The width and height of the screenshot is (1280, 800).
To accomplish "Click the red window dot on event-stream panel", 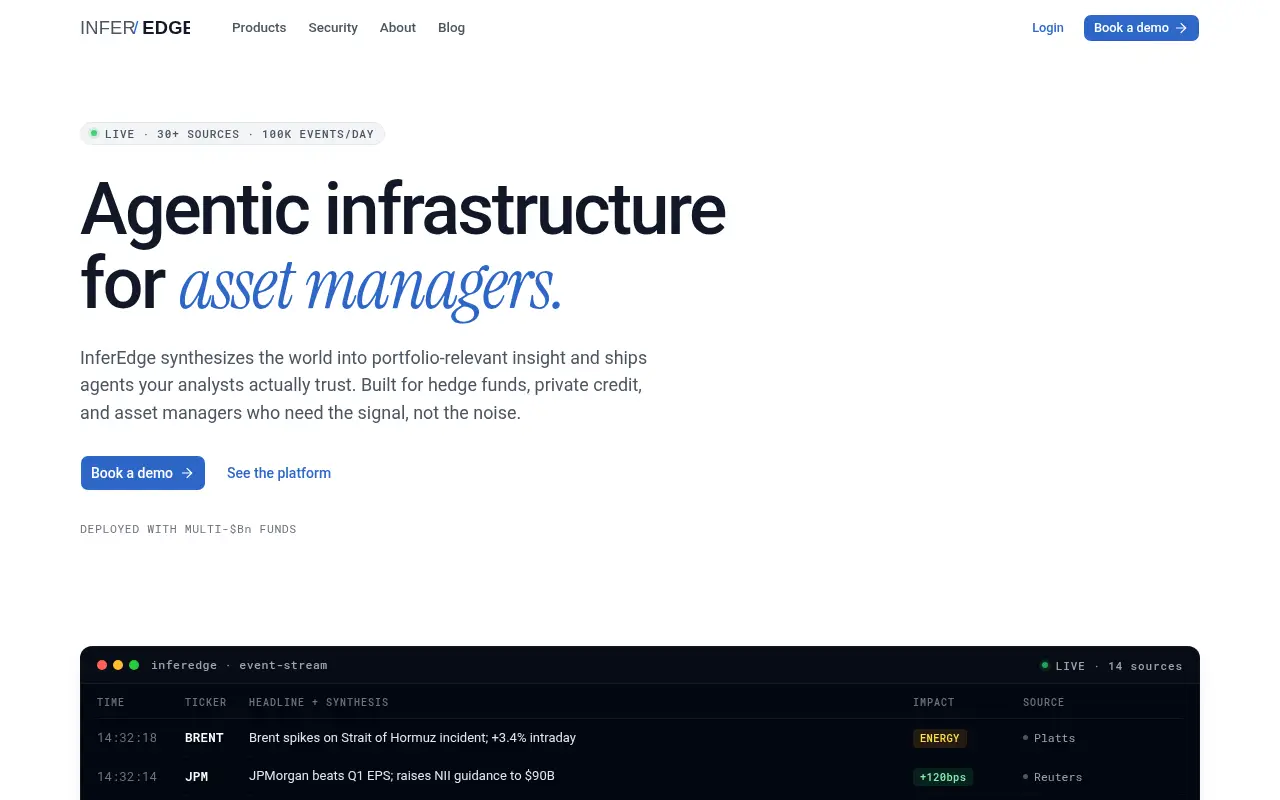I will (x=102, y=665).
